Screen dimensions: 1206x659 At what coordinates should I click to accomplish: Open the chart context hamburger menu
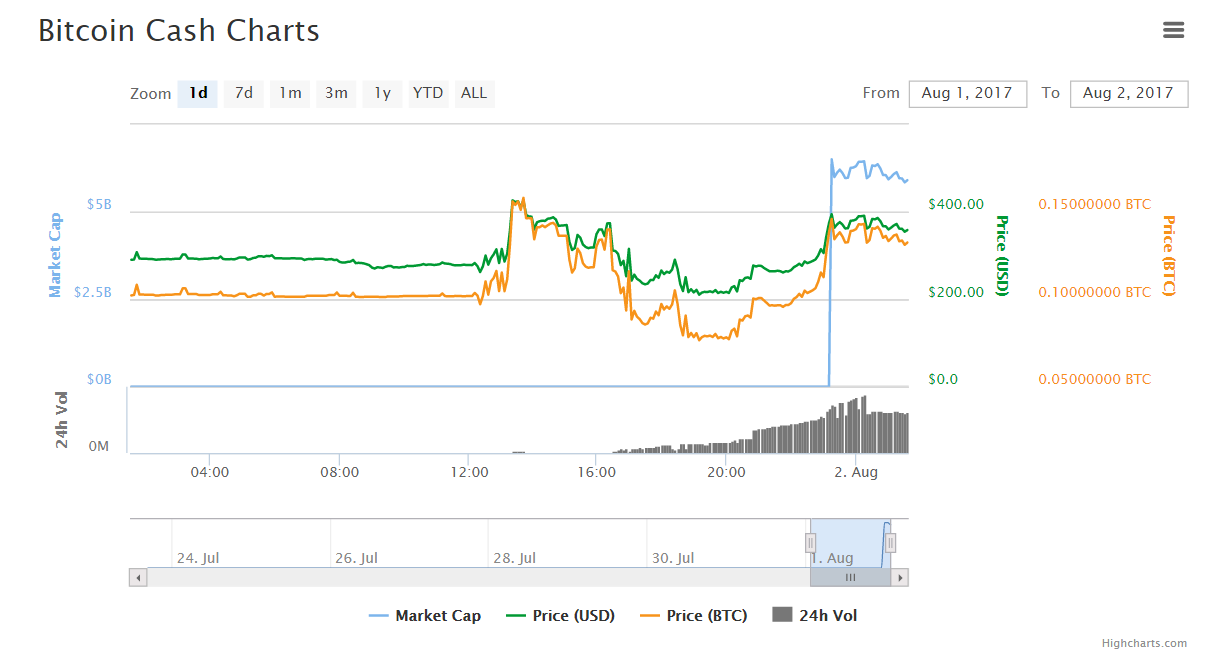(1173, 30)
